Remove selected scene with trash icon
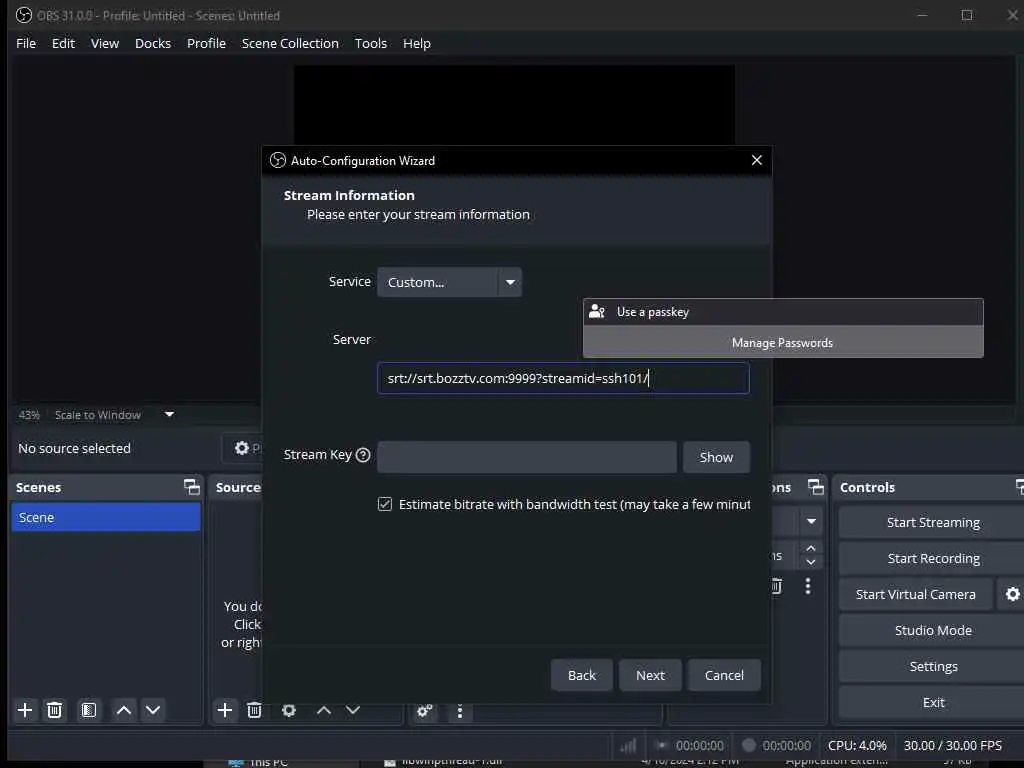This screenshot has width=1024, height=768. click(55, 710)
